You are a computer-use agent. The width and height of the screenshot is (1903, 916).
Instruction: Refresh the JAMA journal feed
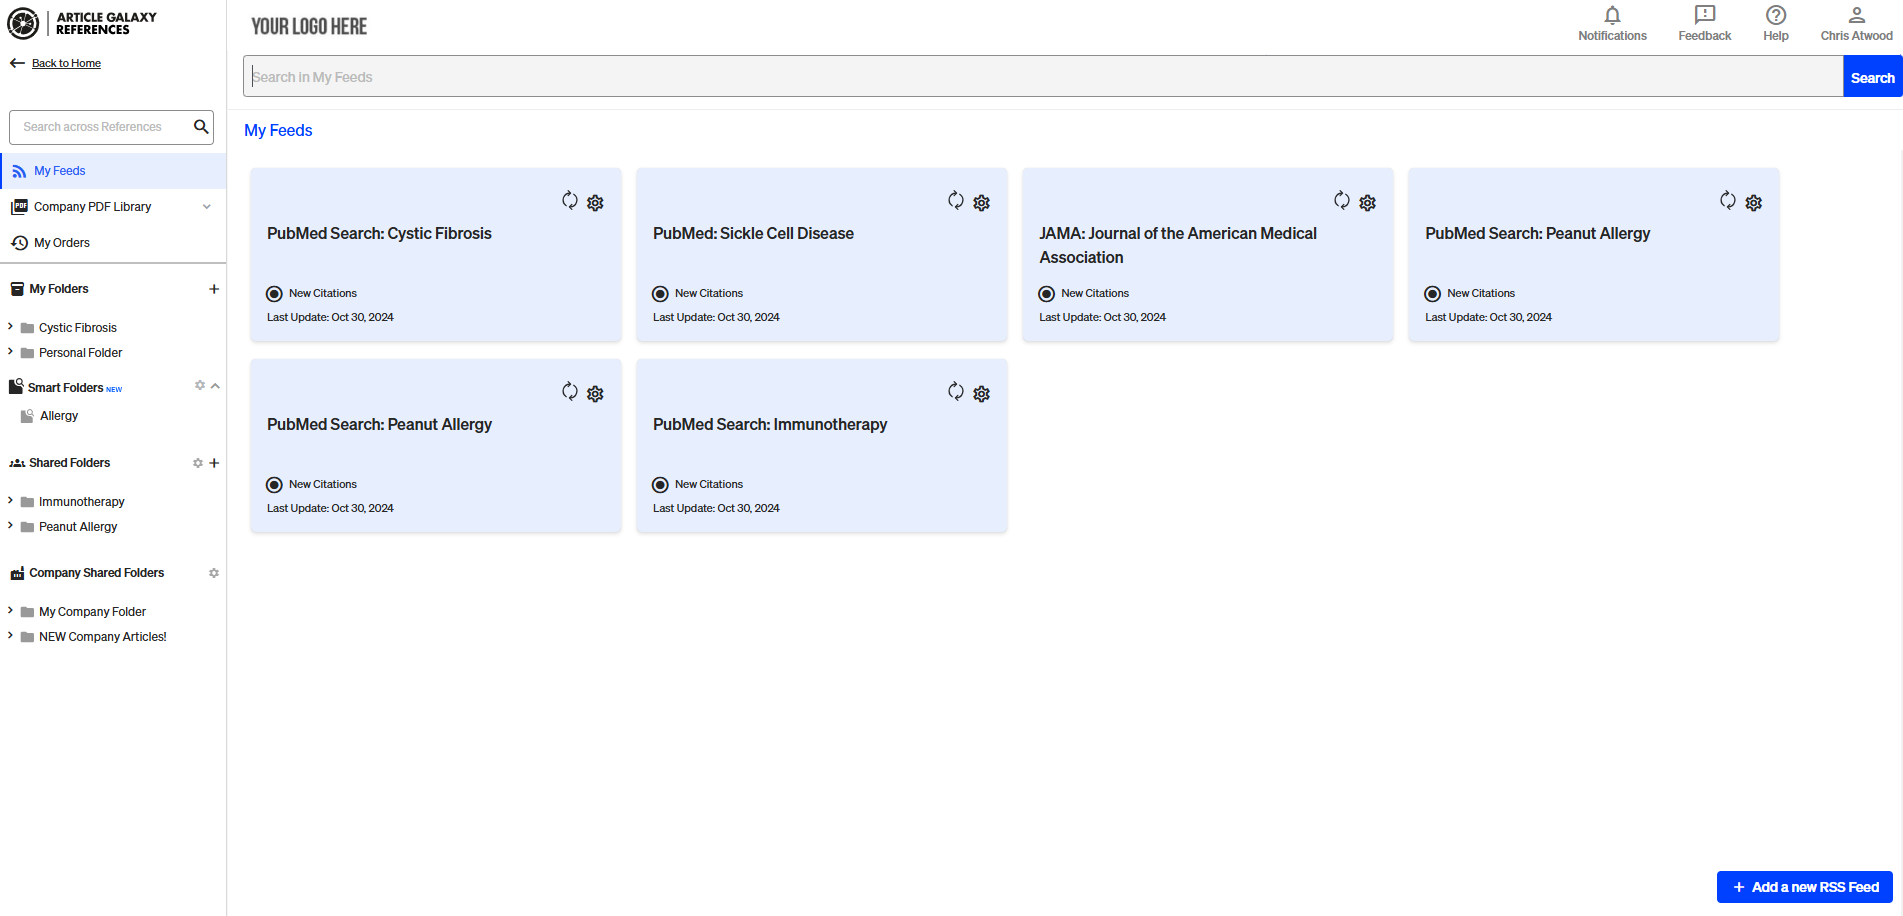tap(1342, 201)
